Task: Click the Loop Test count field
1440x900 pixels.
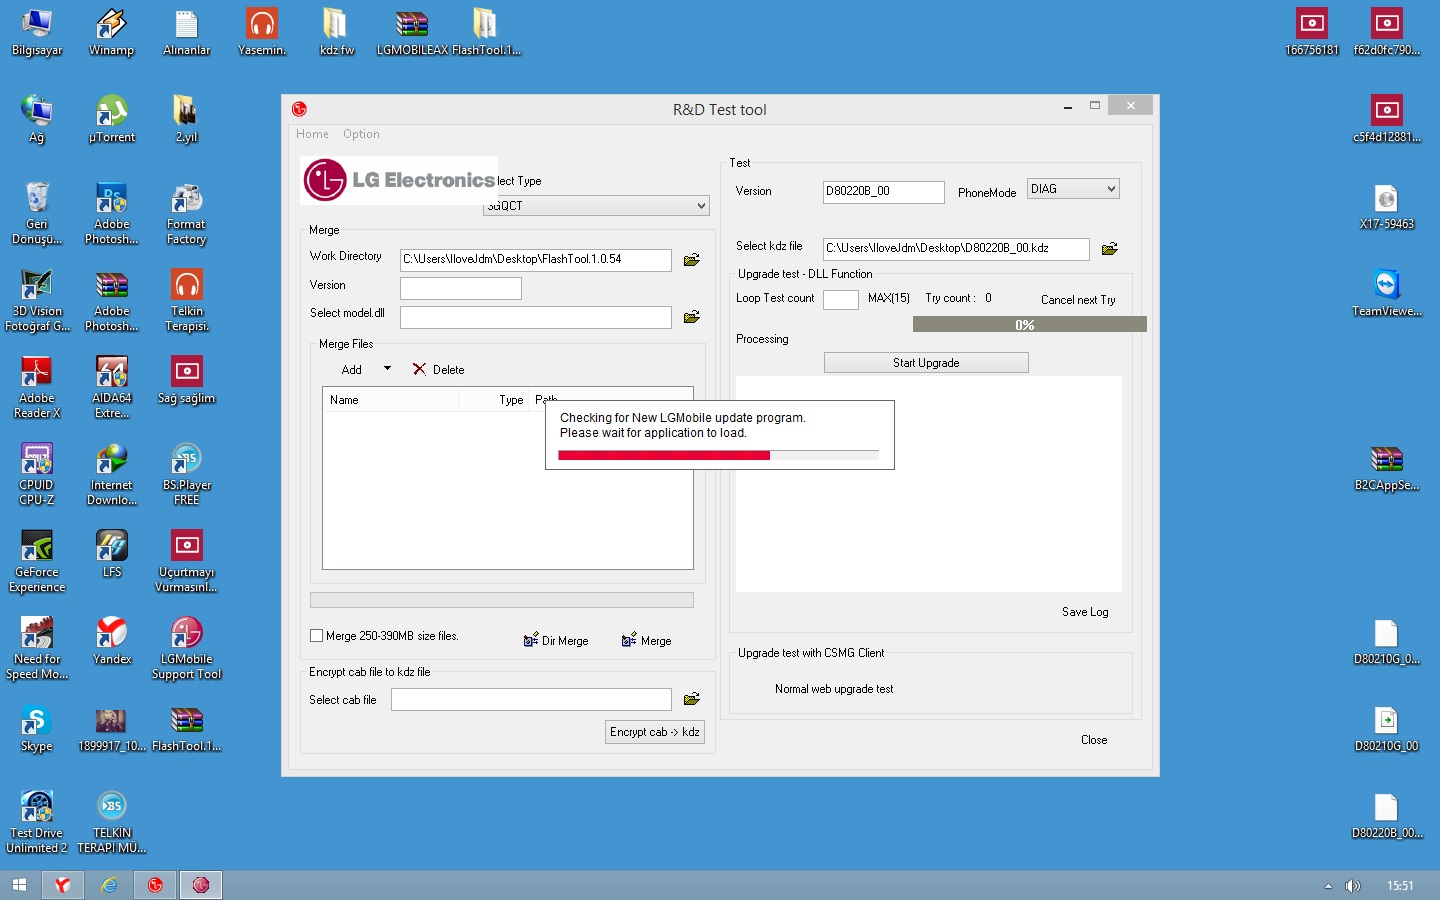Action: 840,299
